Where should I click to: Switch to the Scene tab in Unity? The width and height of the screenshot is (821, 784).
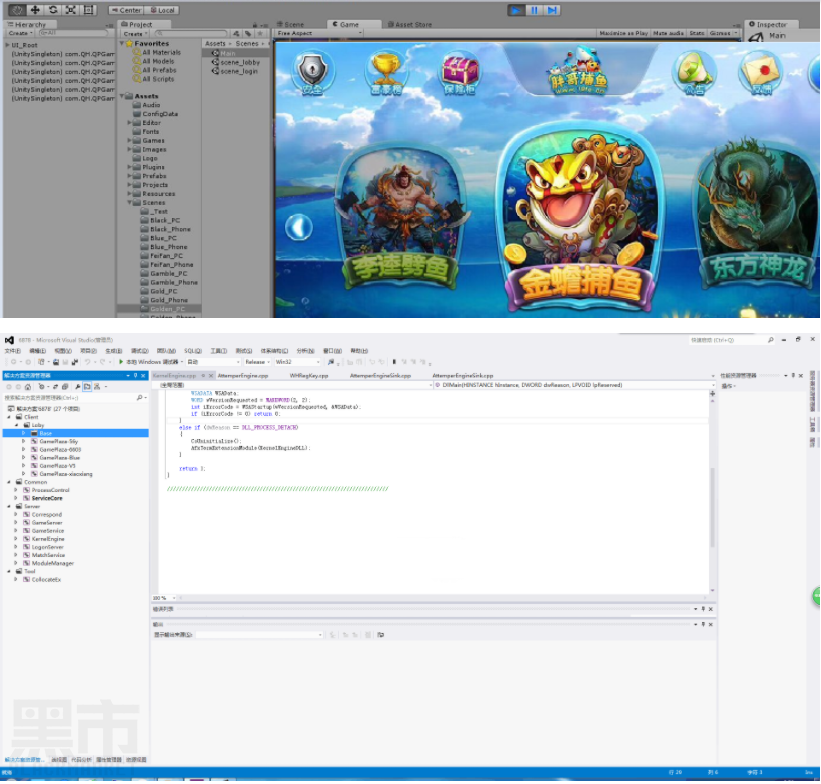291,25
